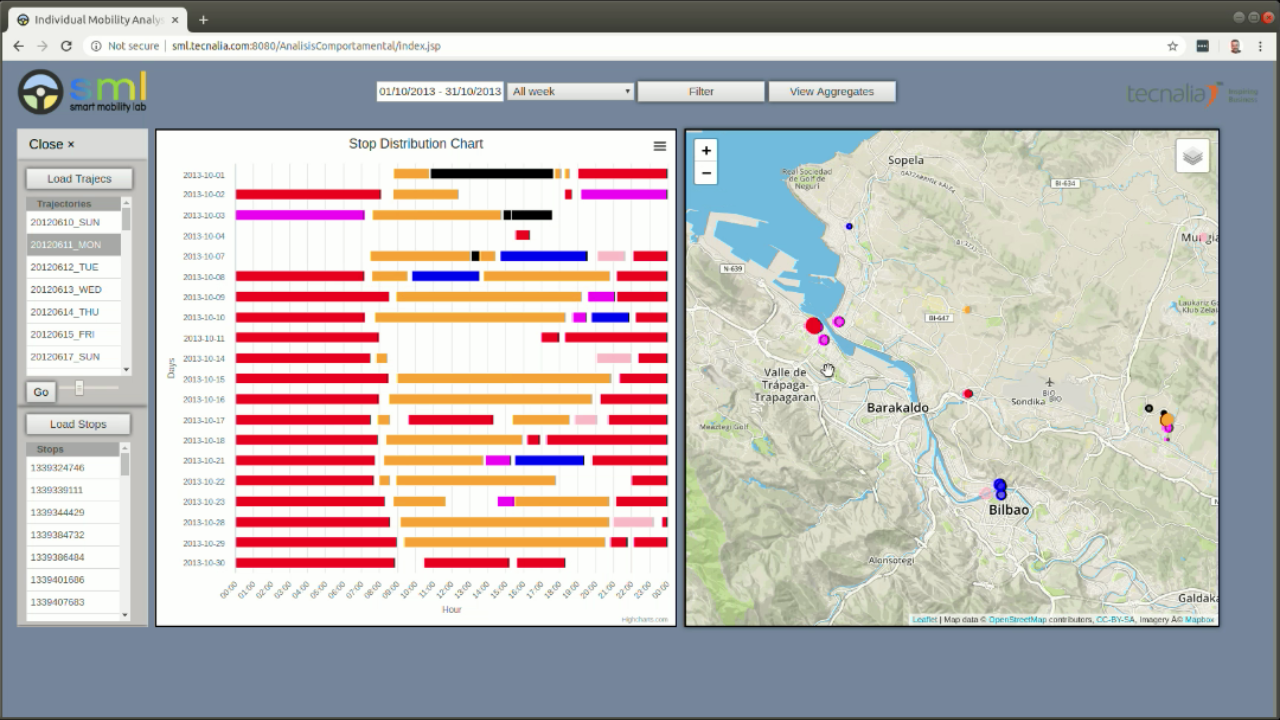Select trajectory 20120610_SUN
This screenshot has height=720, width=1280.
pyautogui.click(x=73, y=222)
